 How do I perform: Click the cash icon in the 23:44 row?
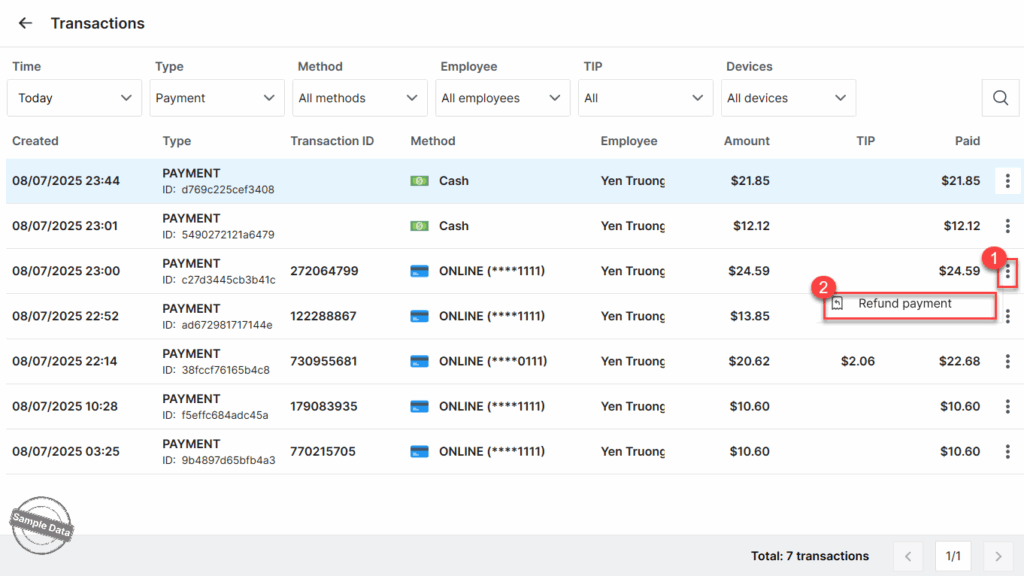coord(419,181)
